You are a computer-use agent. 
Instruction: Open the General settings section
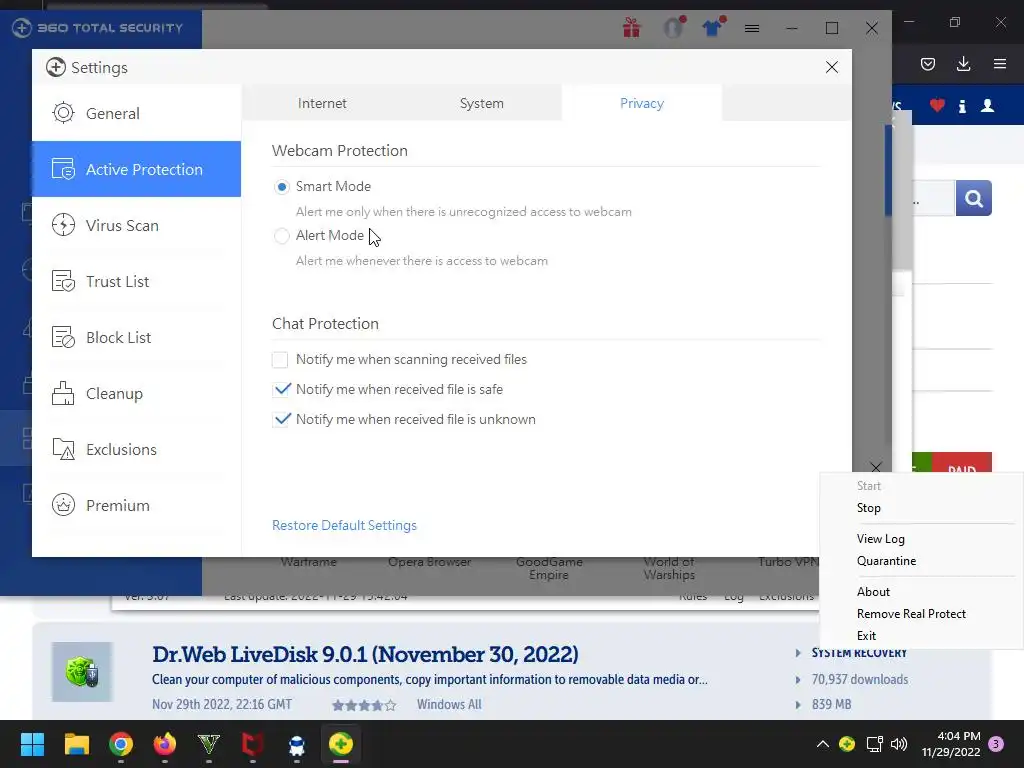[x=136, y=113]
